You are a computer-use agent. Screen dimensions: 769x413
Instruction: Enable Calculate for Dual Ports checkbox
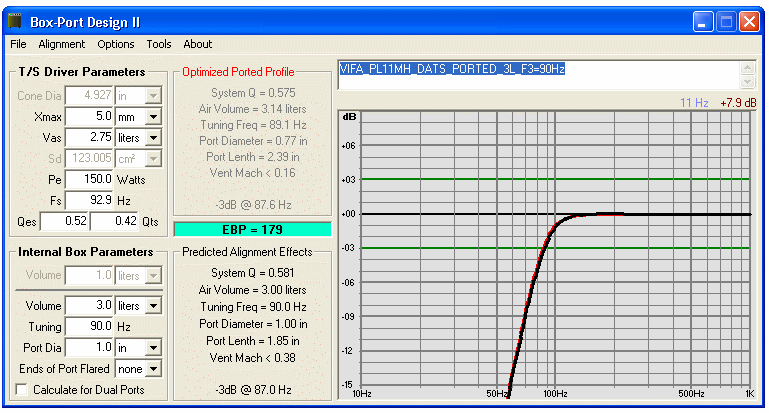point(22,390)
